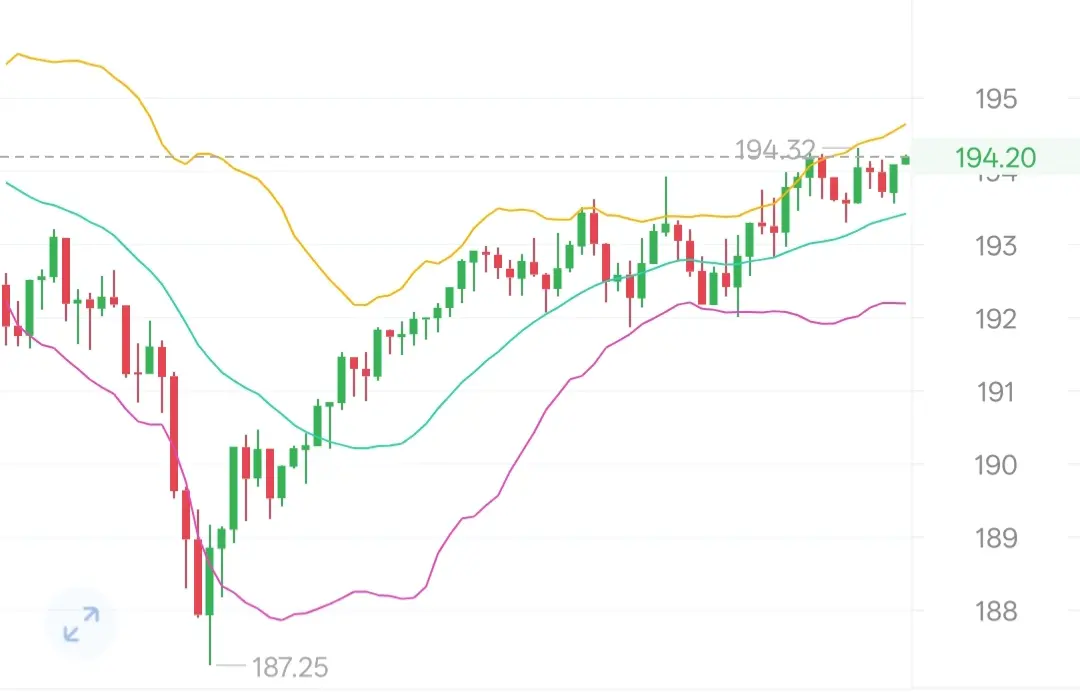Screen dimensions: 1080x692
Task: Click the 187.25 low price label
Action: (x=289, y=667)
